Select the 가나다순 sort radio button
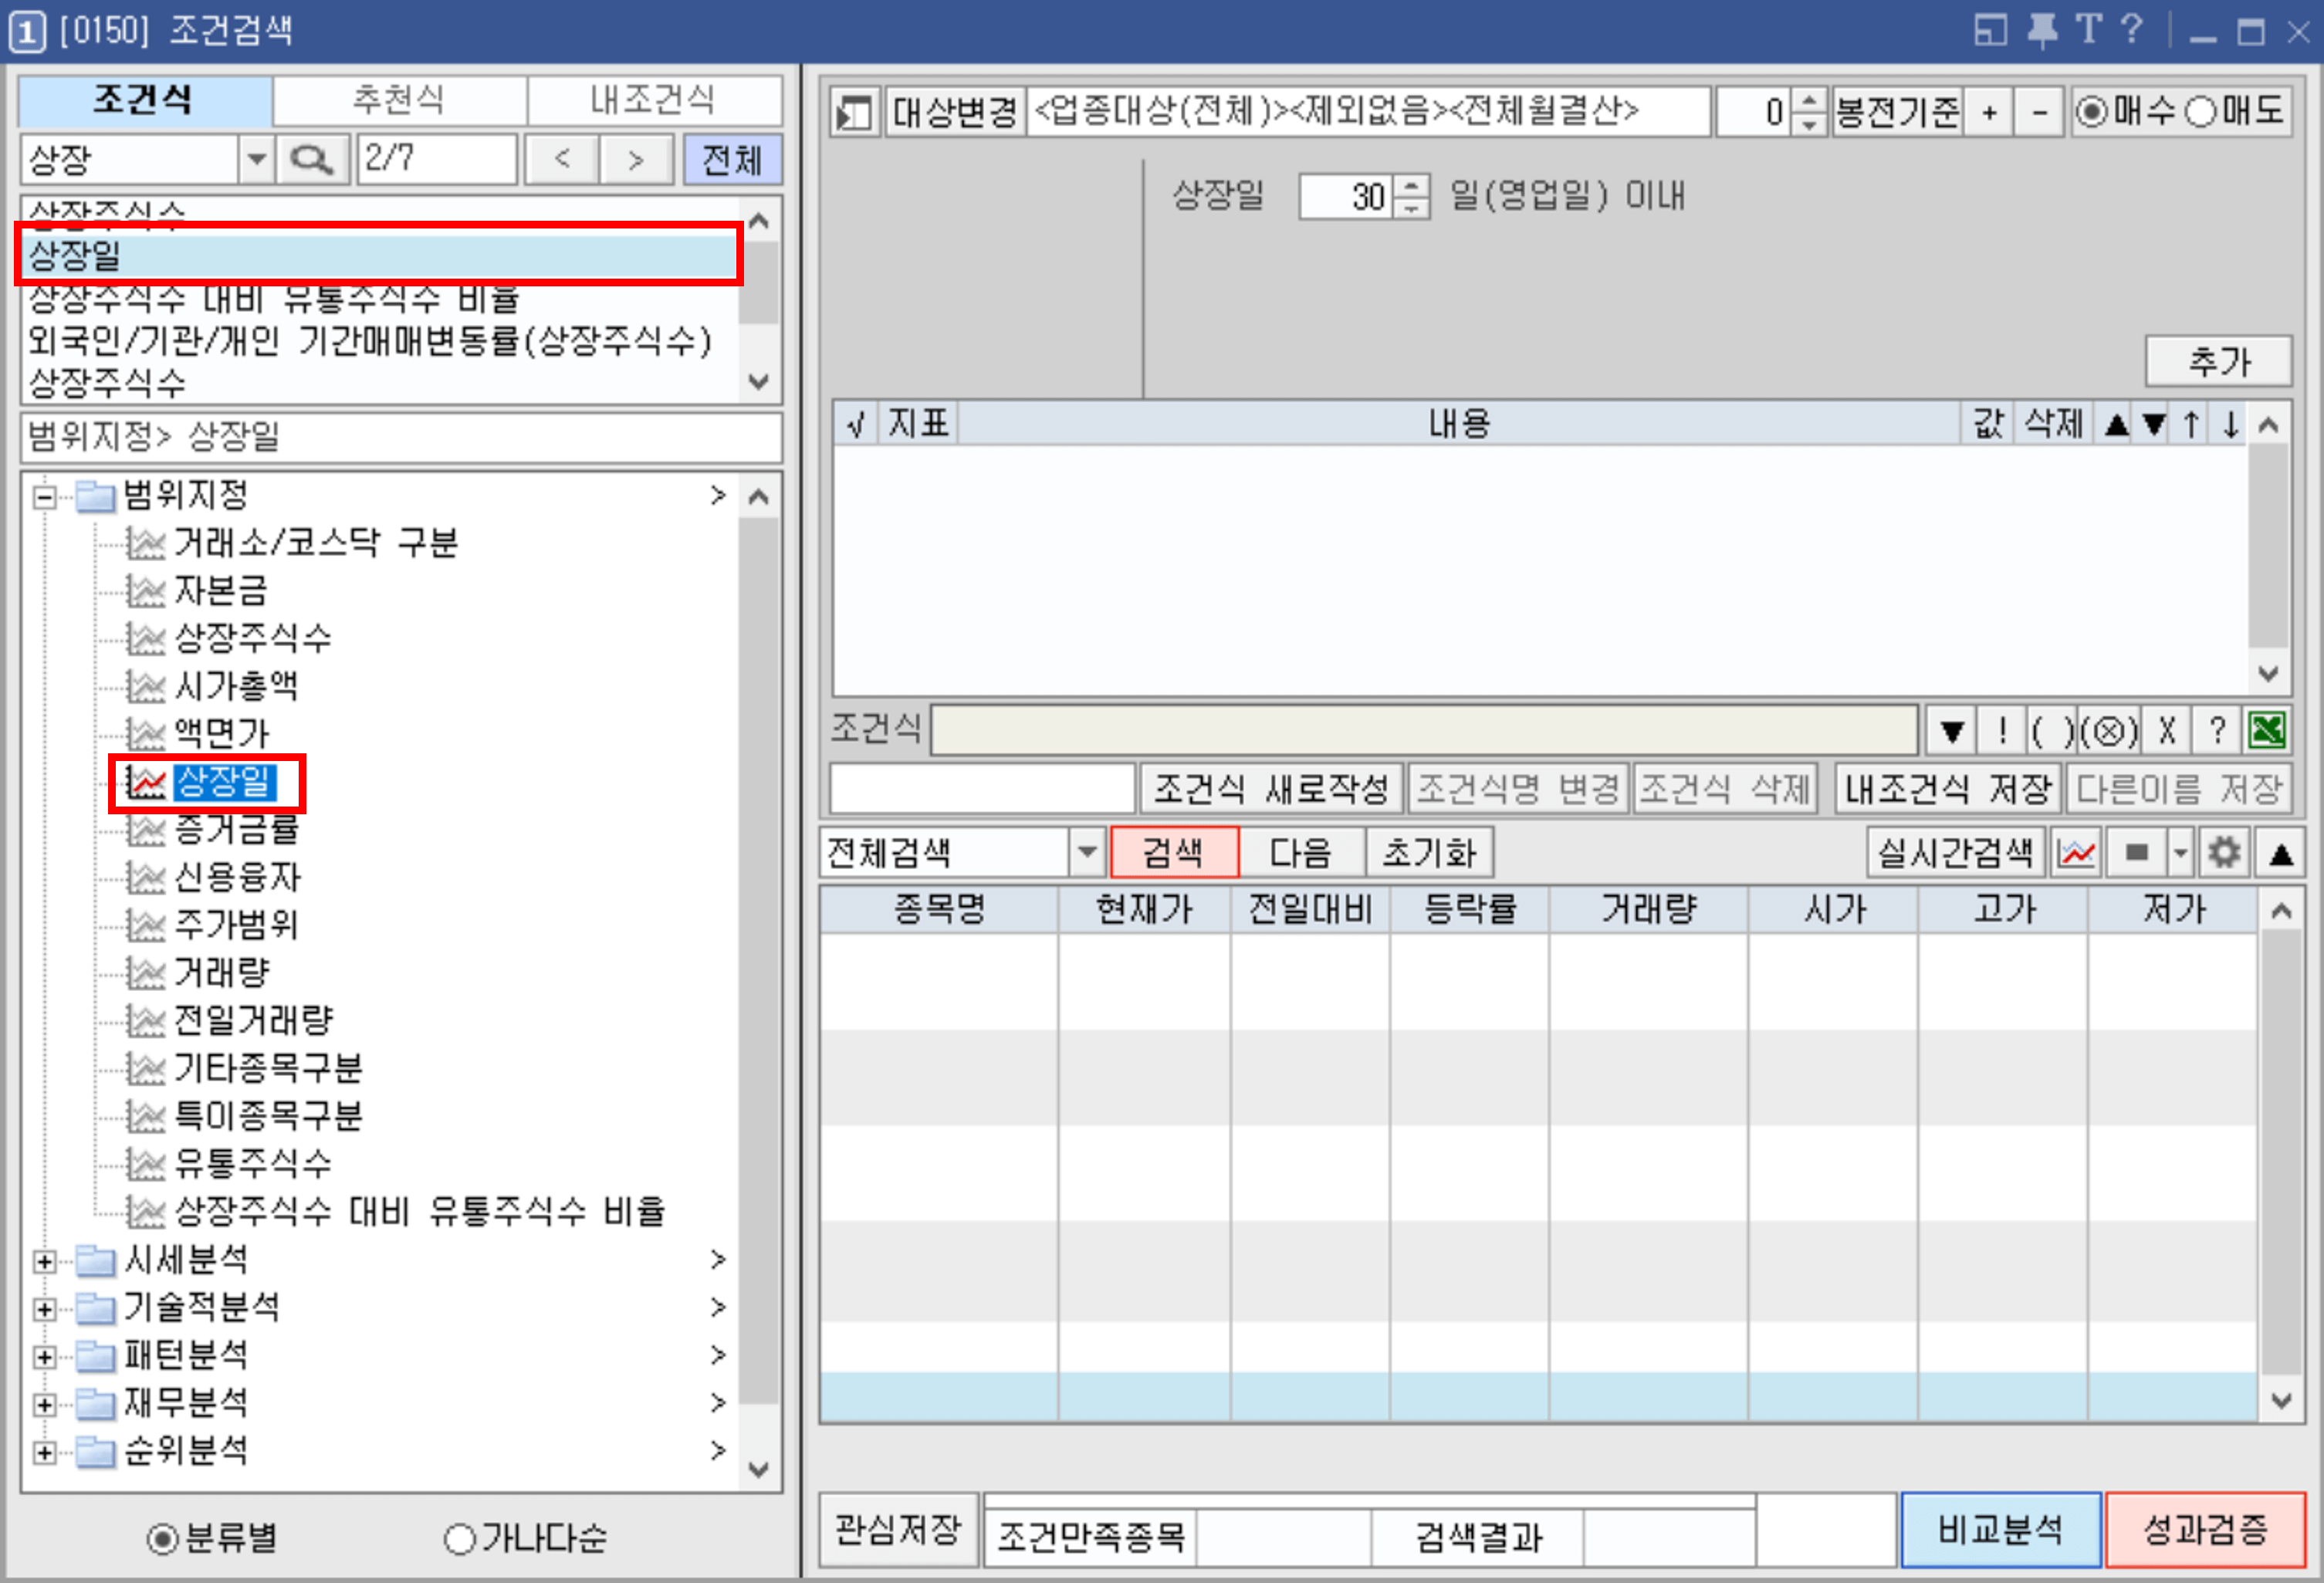The width and height of the screenshot is (2324, 1583). 459,1539
